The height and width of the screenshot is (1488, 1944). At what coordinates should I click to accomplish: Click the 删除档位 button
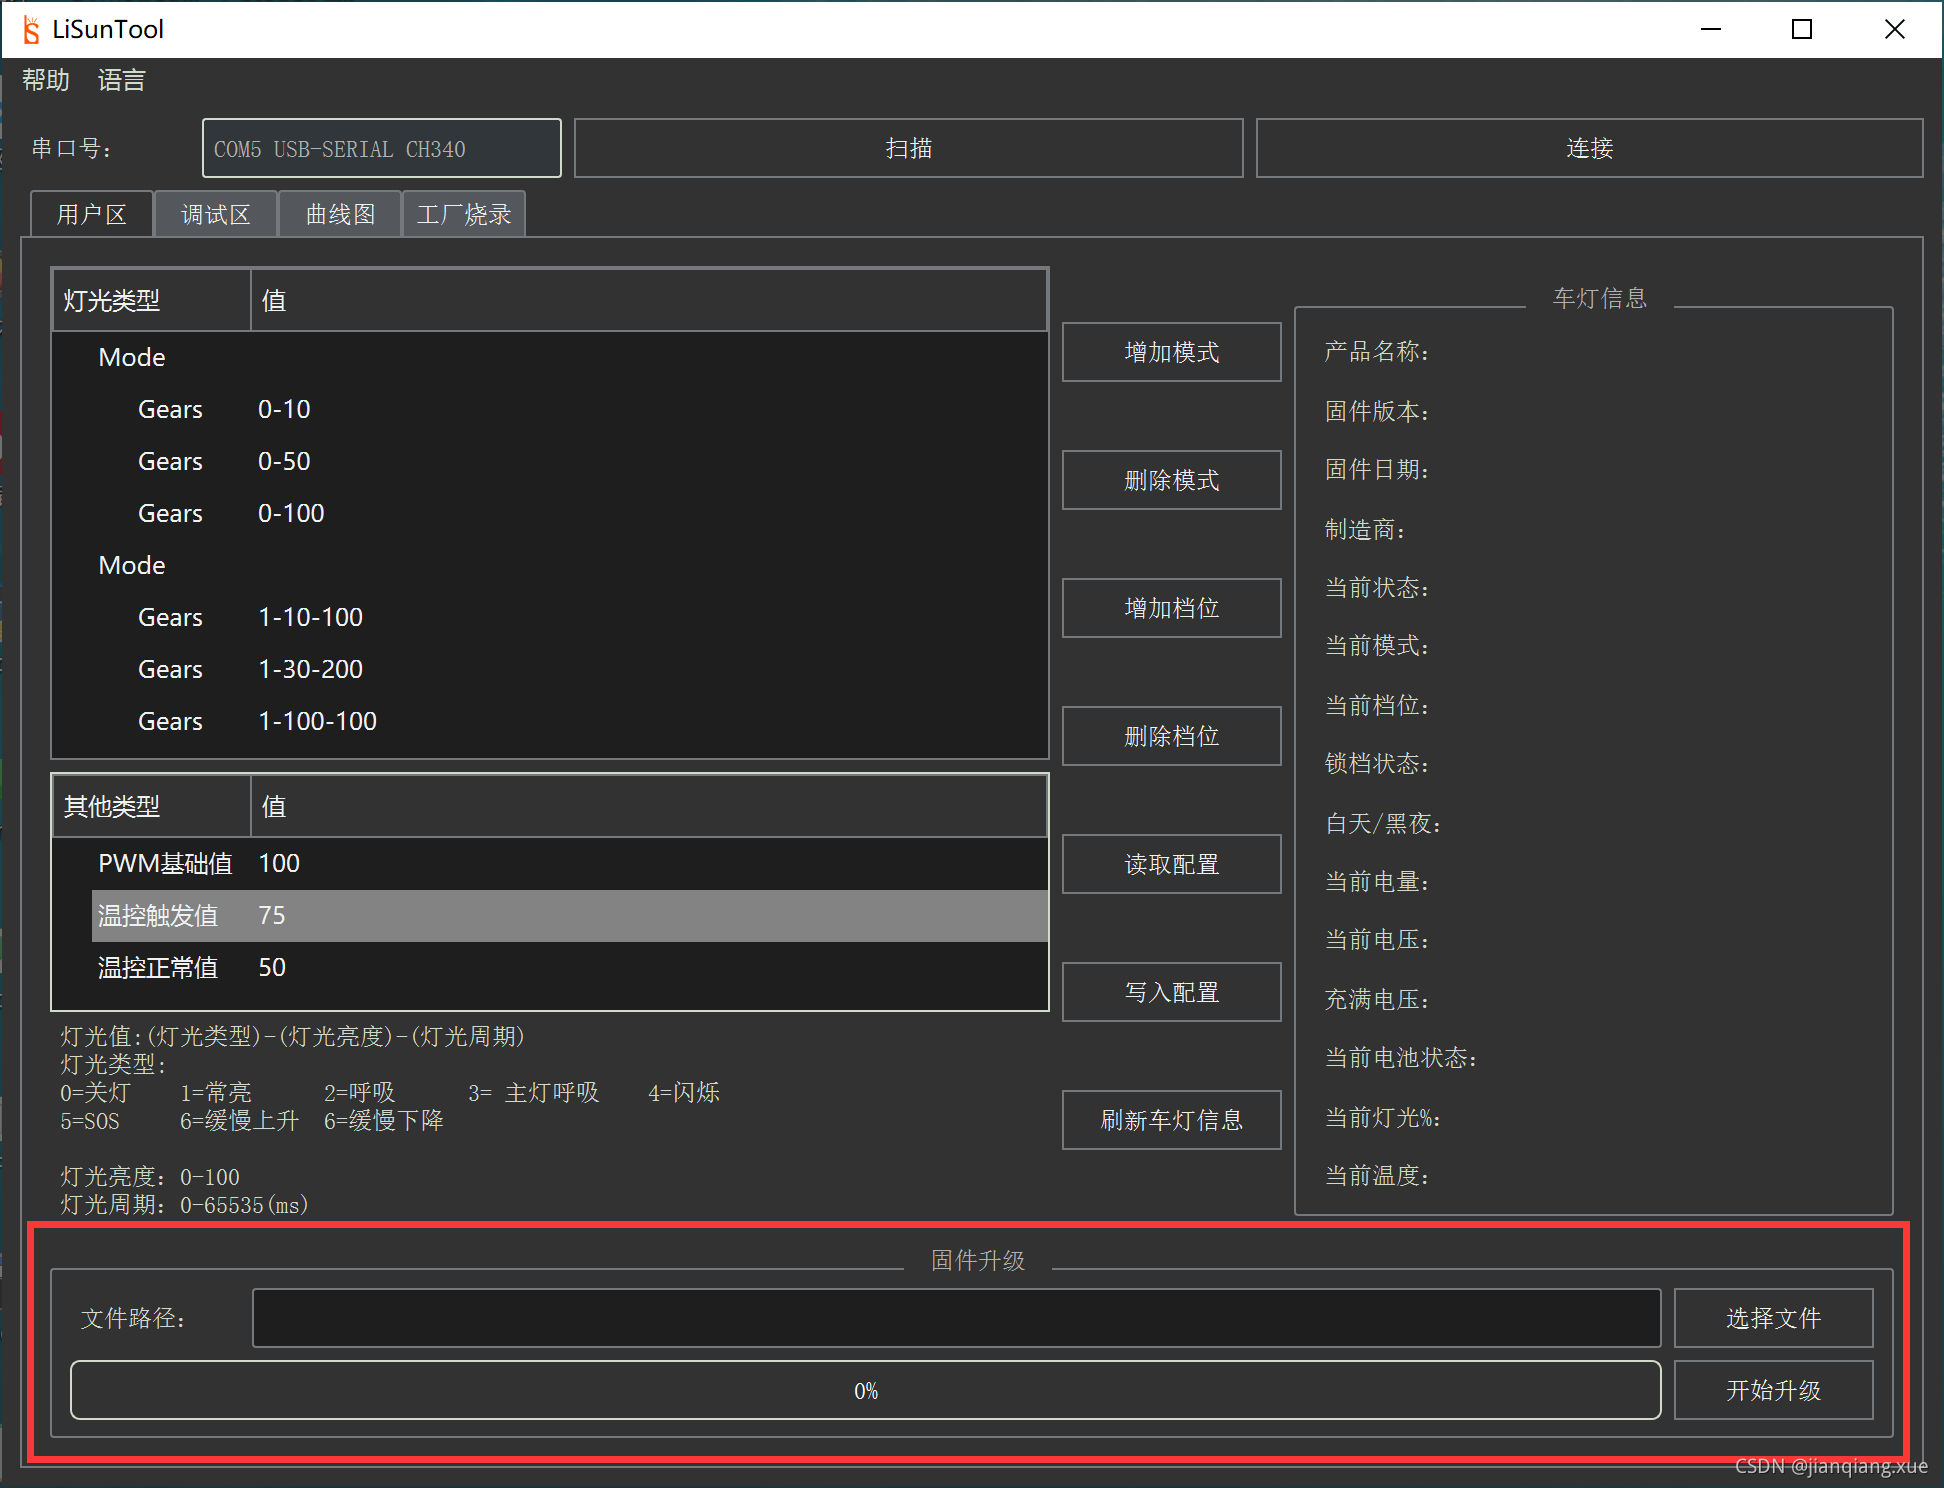(x=1171, y=736)
